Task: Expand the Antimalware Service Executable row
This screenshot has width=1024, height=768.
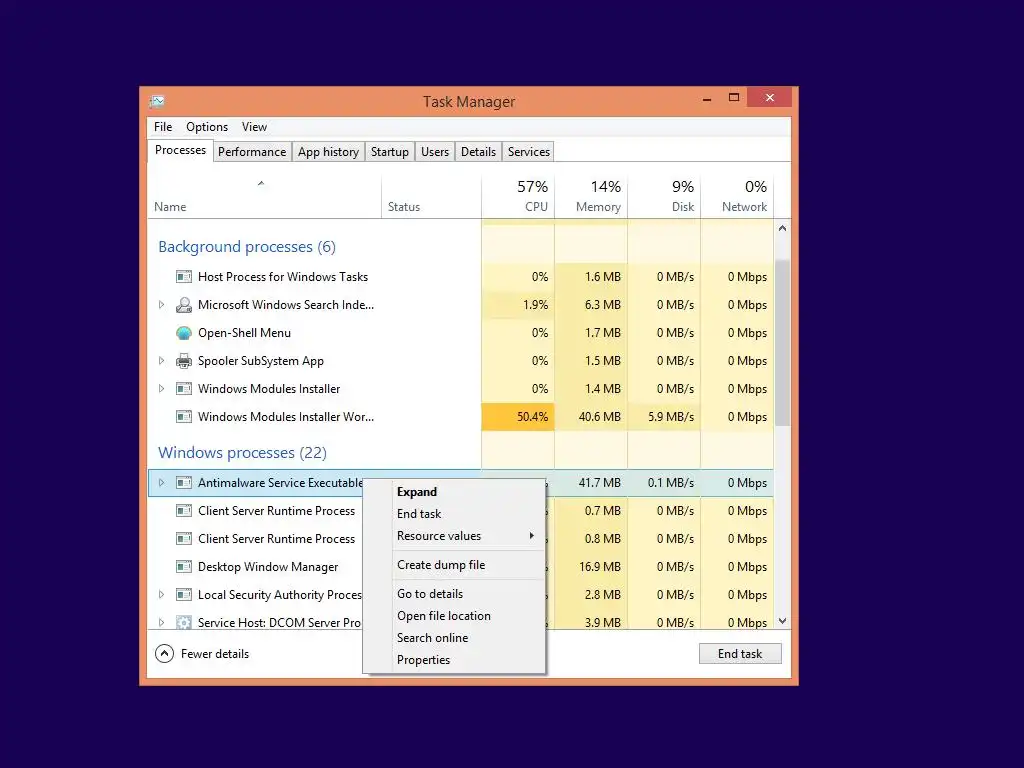Action: click(161, 483)
